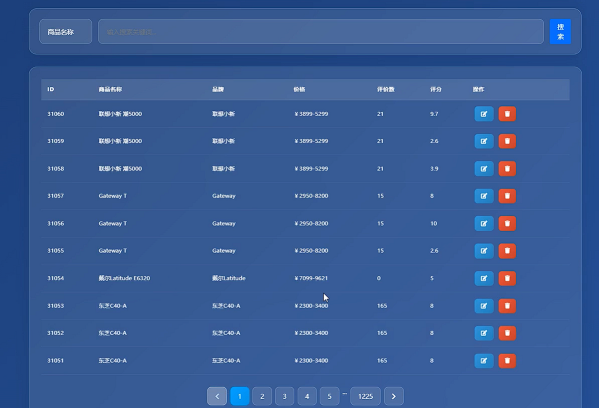
Task: Edit the product row with ID 31060
Action: (x=484, y=114)
